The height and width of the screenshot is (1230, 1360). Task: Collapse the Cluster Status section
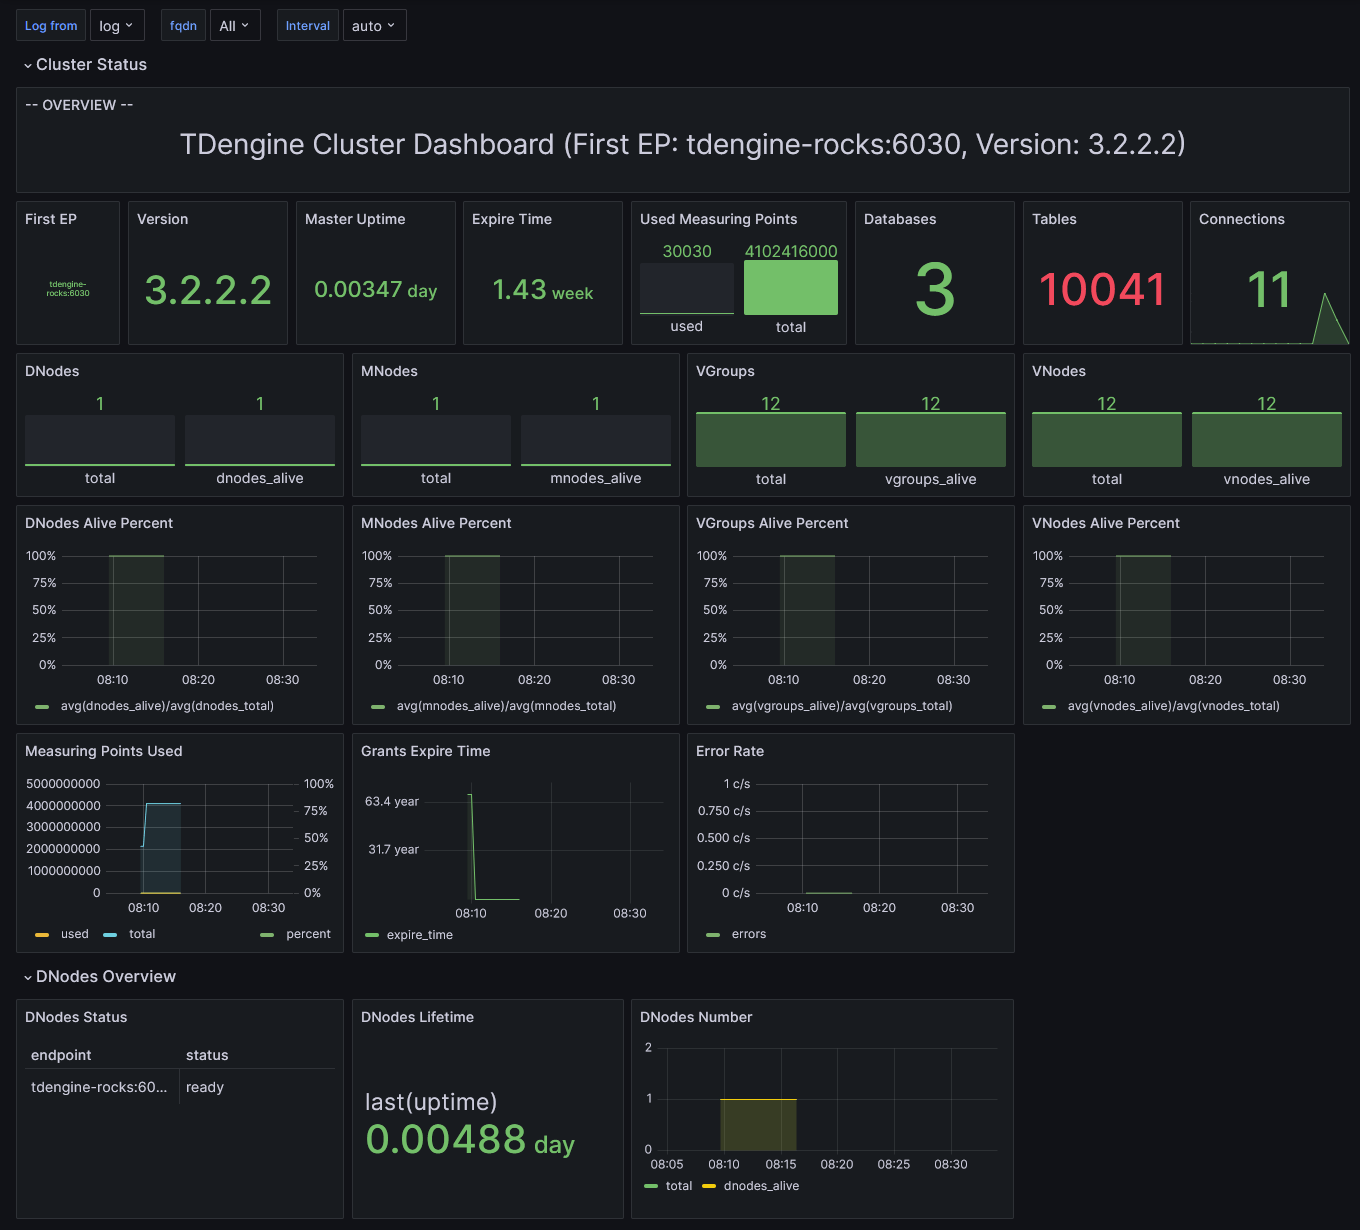click(91, 65)
